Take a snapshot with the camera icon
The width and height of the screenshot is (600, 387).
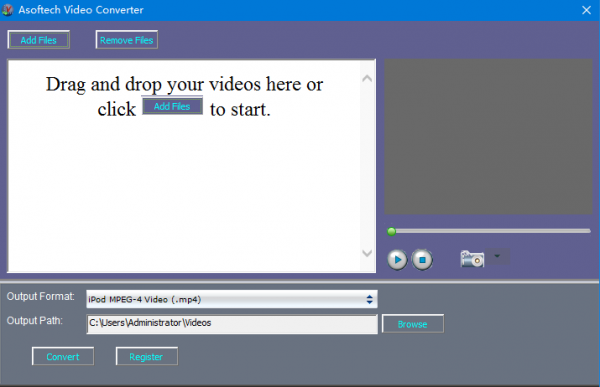[472, 259]
